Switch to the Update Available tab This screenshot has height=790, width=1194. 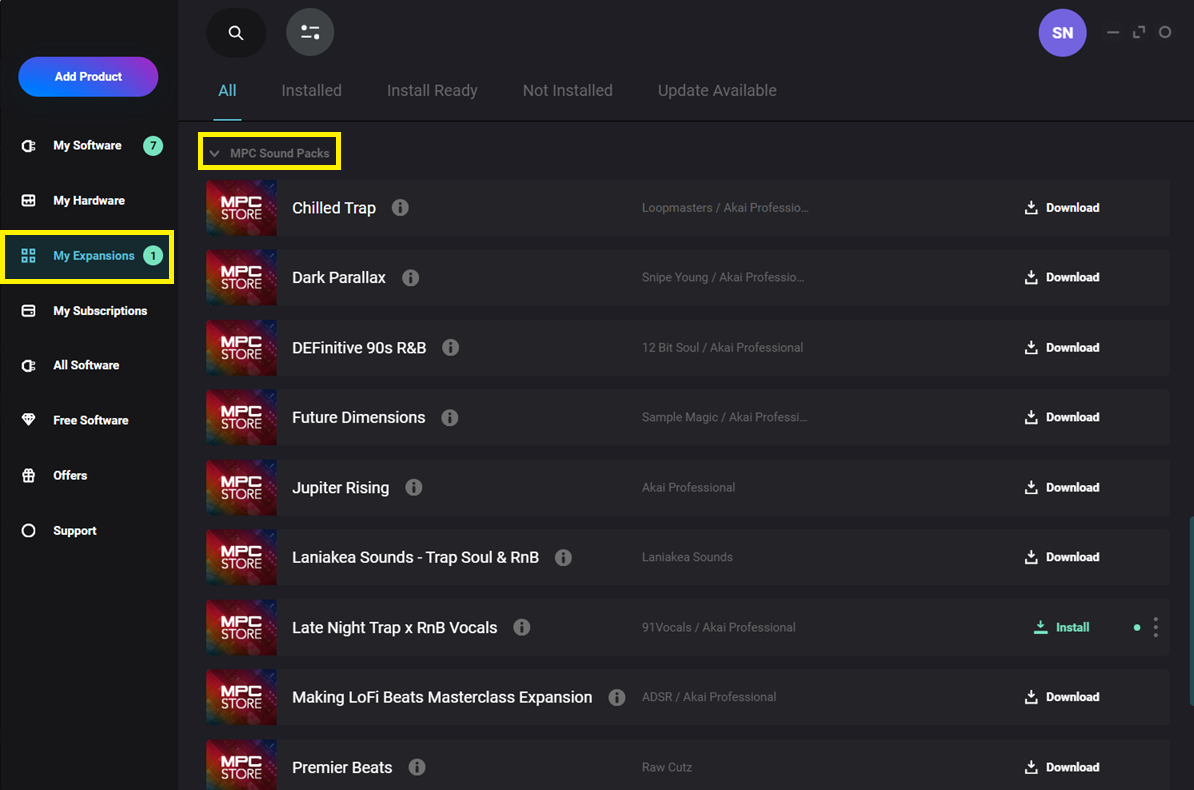click(717, 91)
